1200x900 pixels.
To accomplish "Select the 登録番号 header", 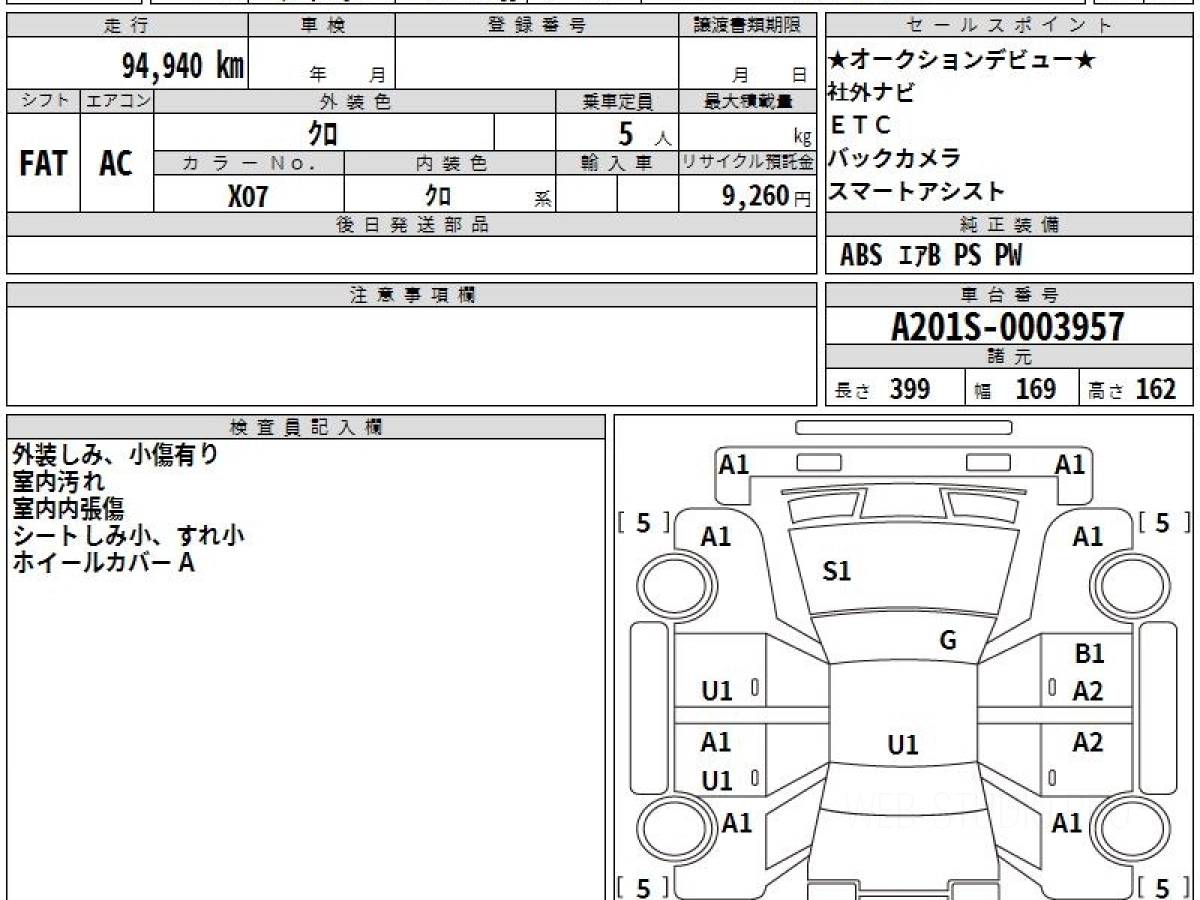I will point(537,26).
